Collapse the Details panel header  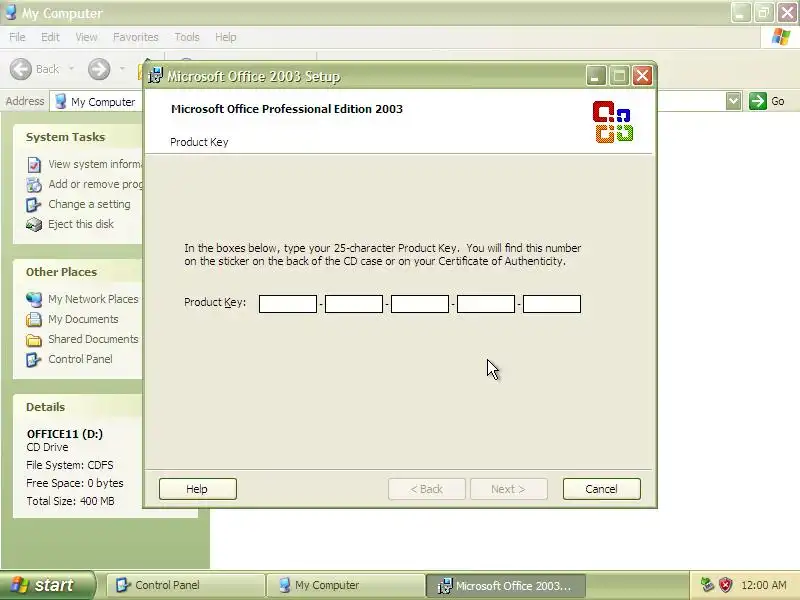pyautogui.click(x=78, y=407)
